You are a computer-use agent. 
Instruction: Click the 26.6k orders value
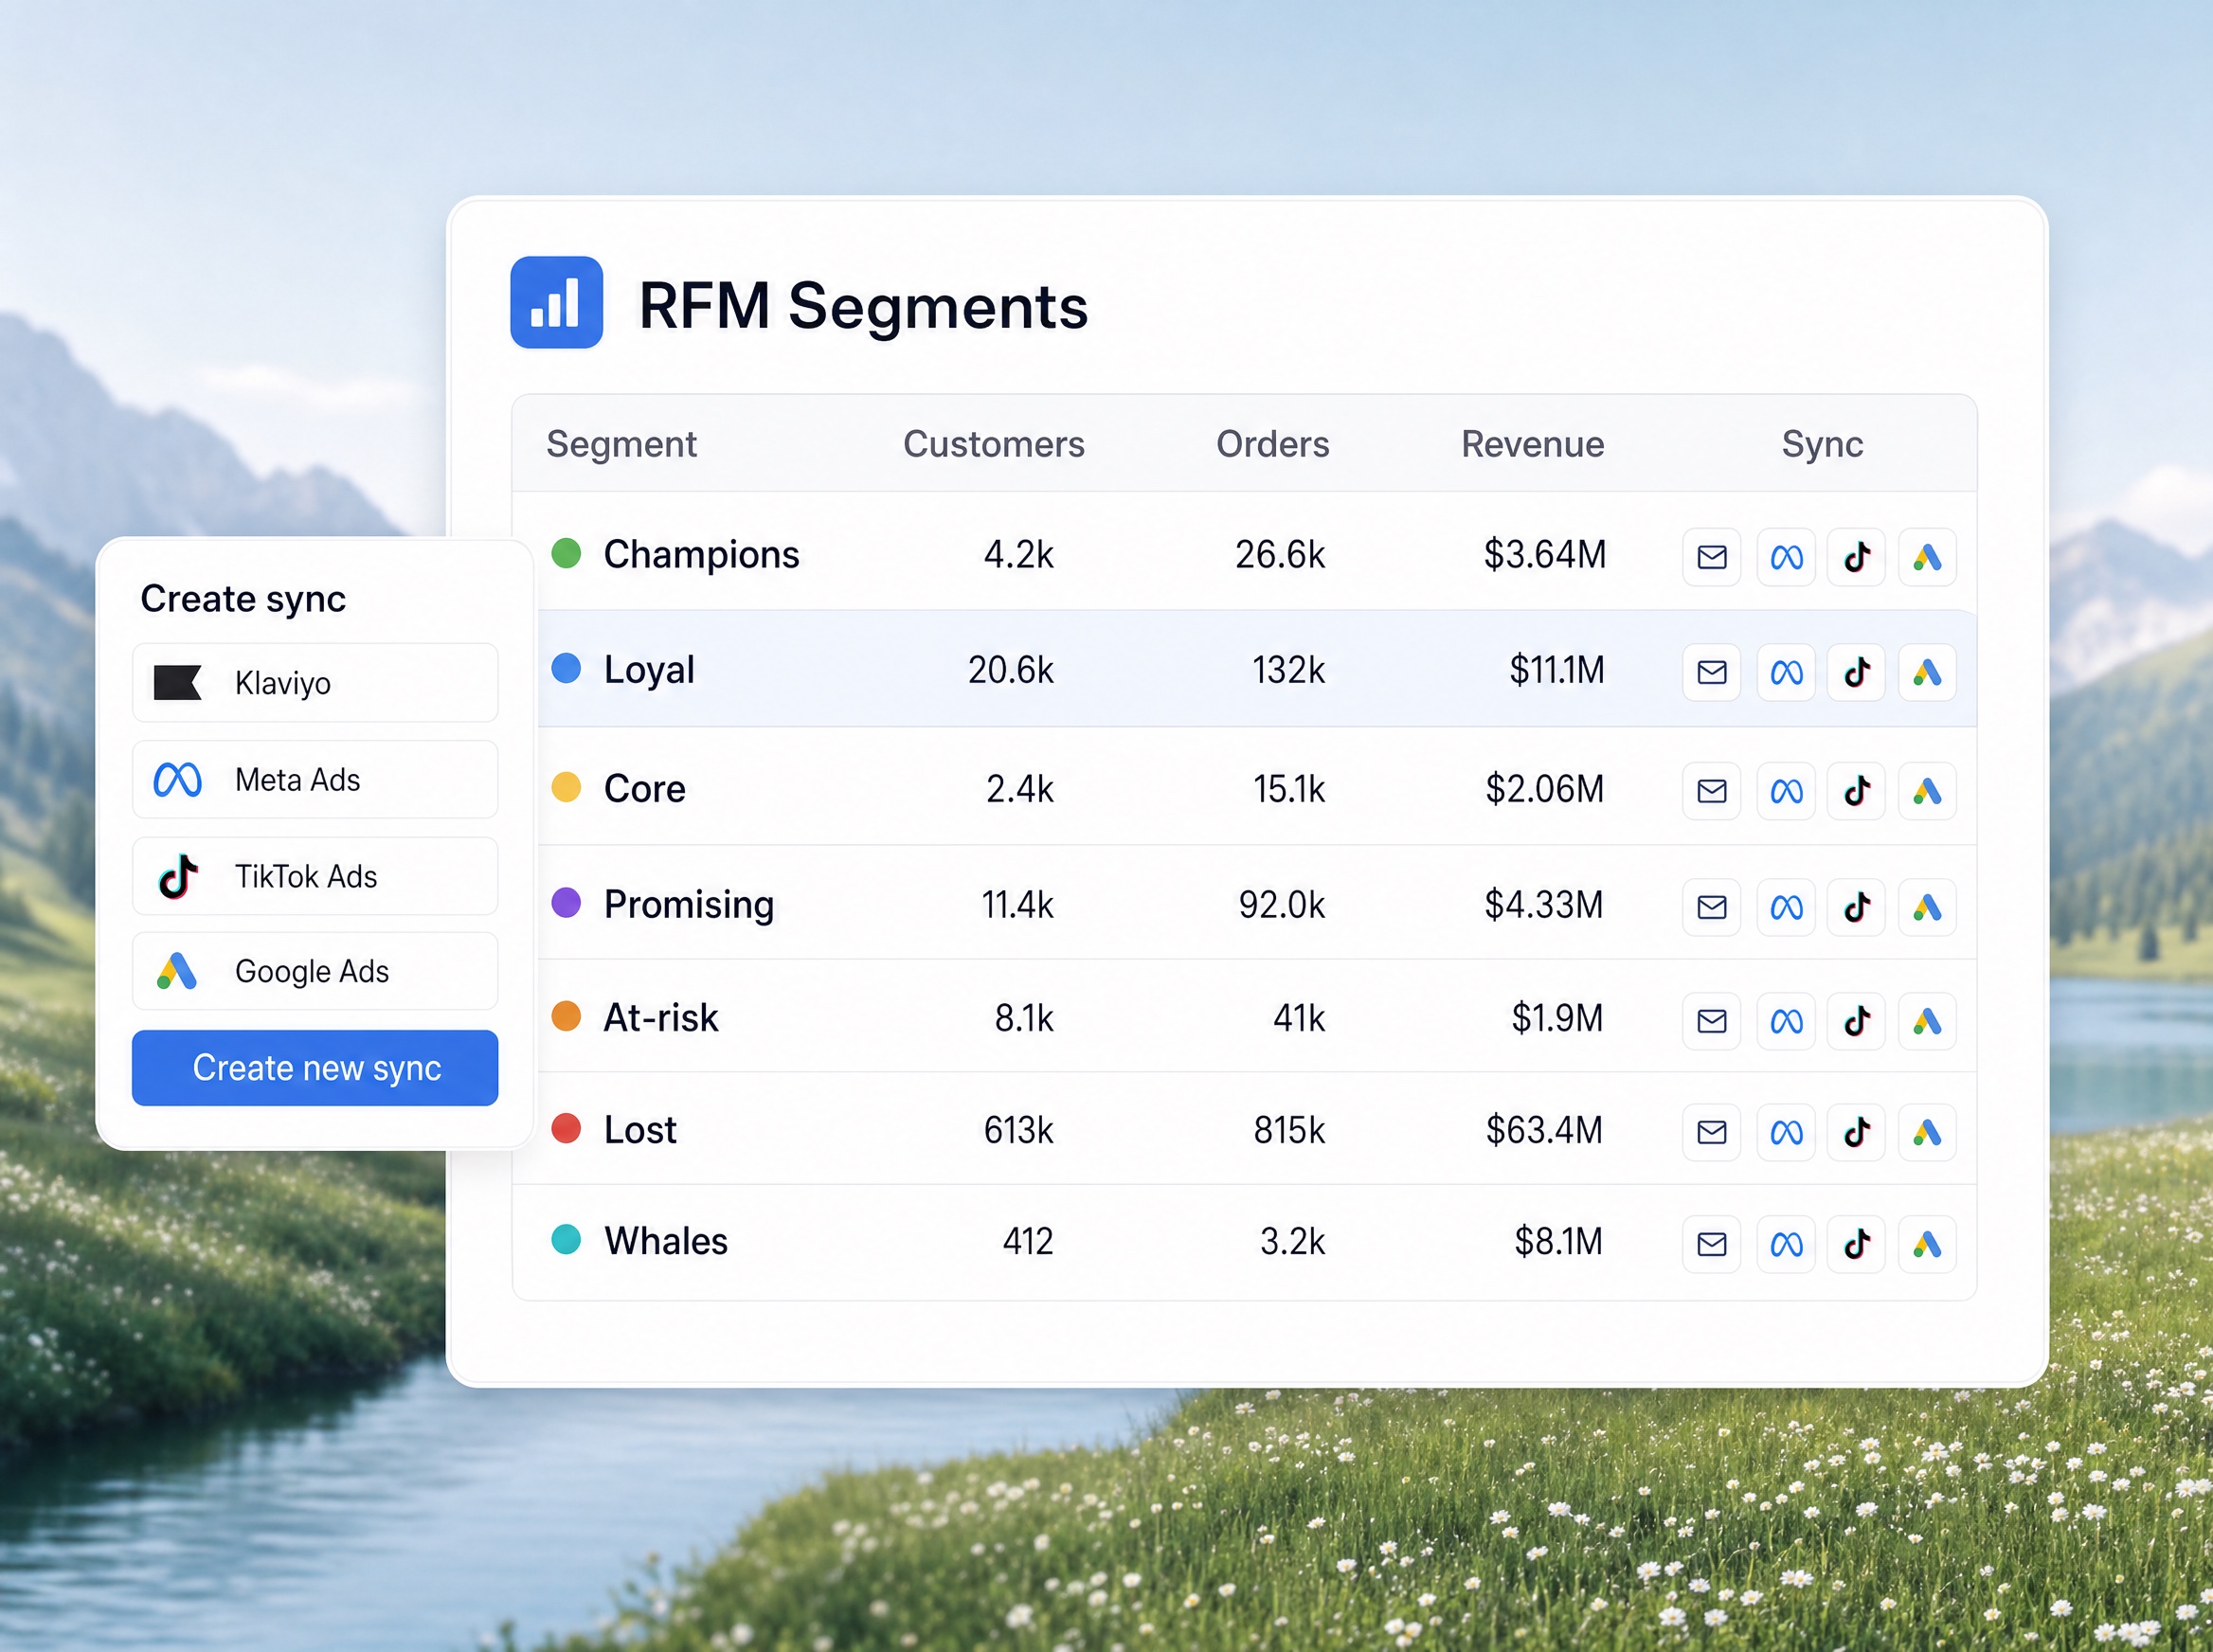pos(1280,555)
